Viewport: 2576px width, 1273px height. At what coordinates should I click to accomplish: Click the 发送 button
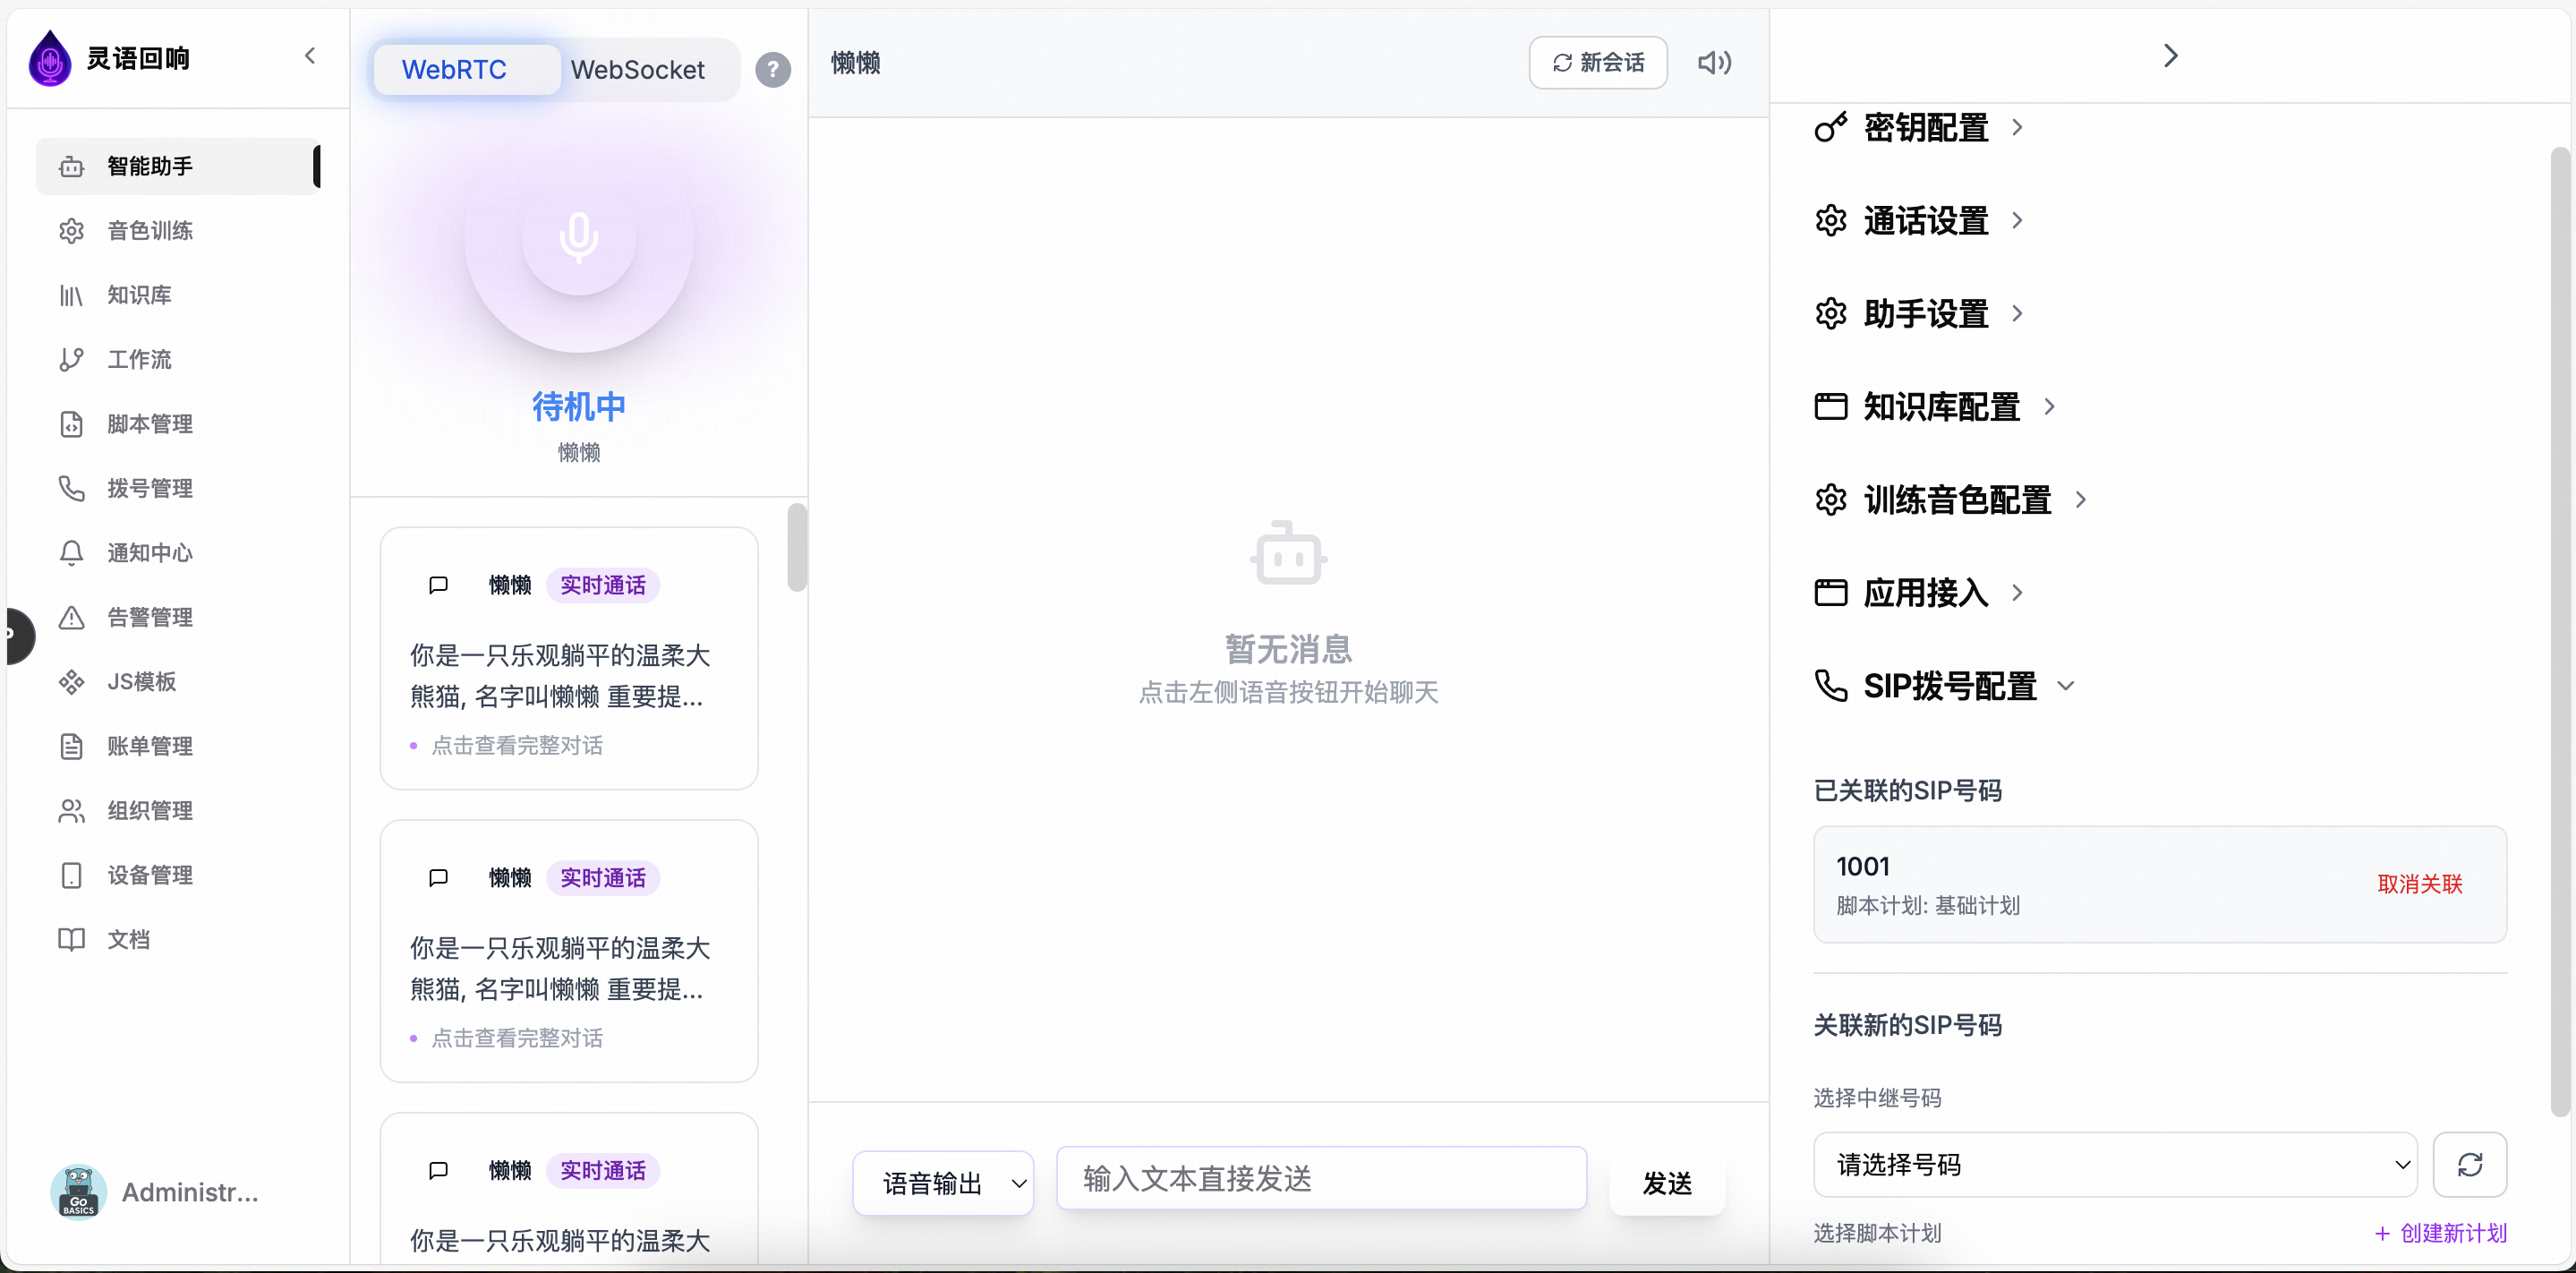pyautogui.click(x=1666, y=1183)
